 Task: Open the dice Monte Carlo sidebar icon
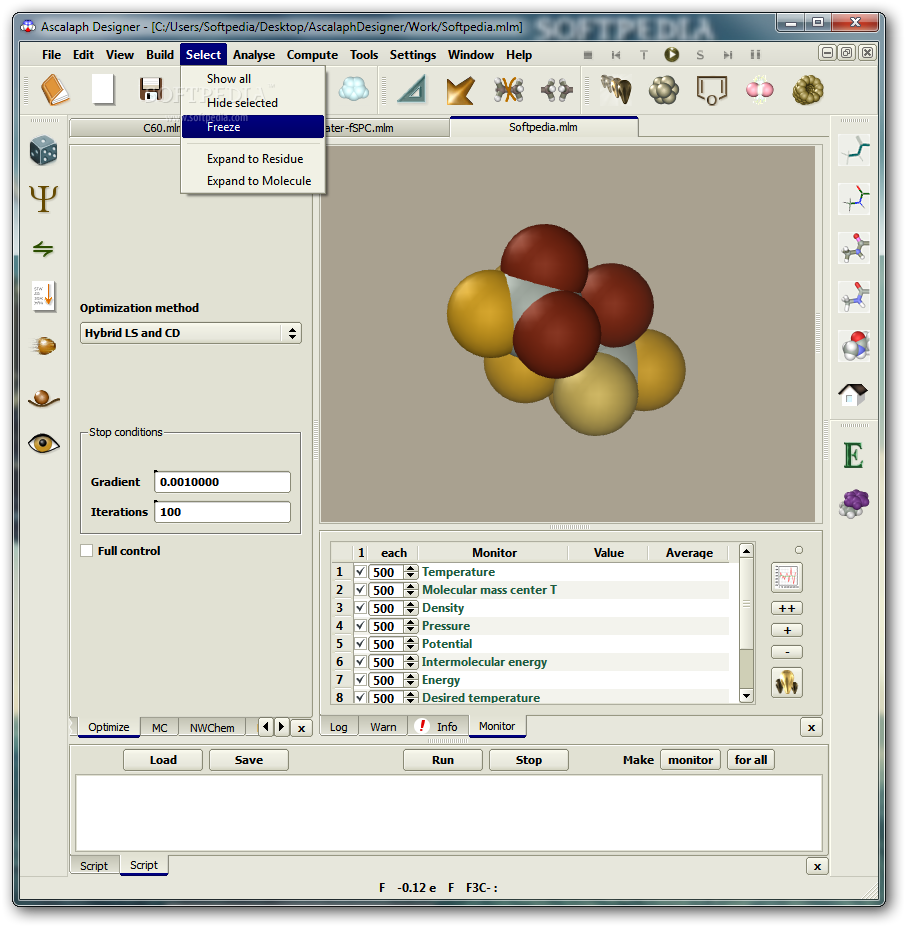pos(43,150)
